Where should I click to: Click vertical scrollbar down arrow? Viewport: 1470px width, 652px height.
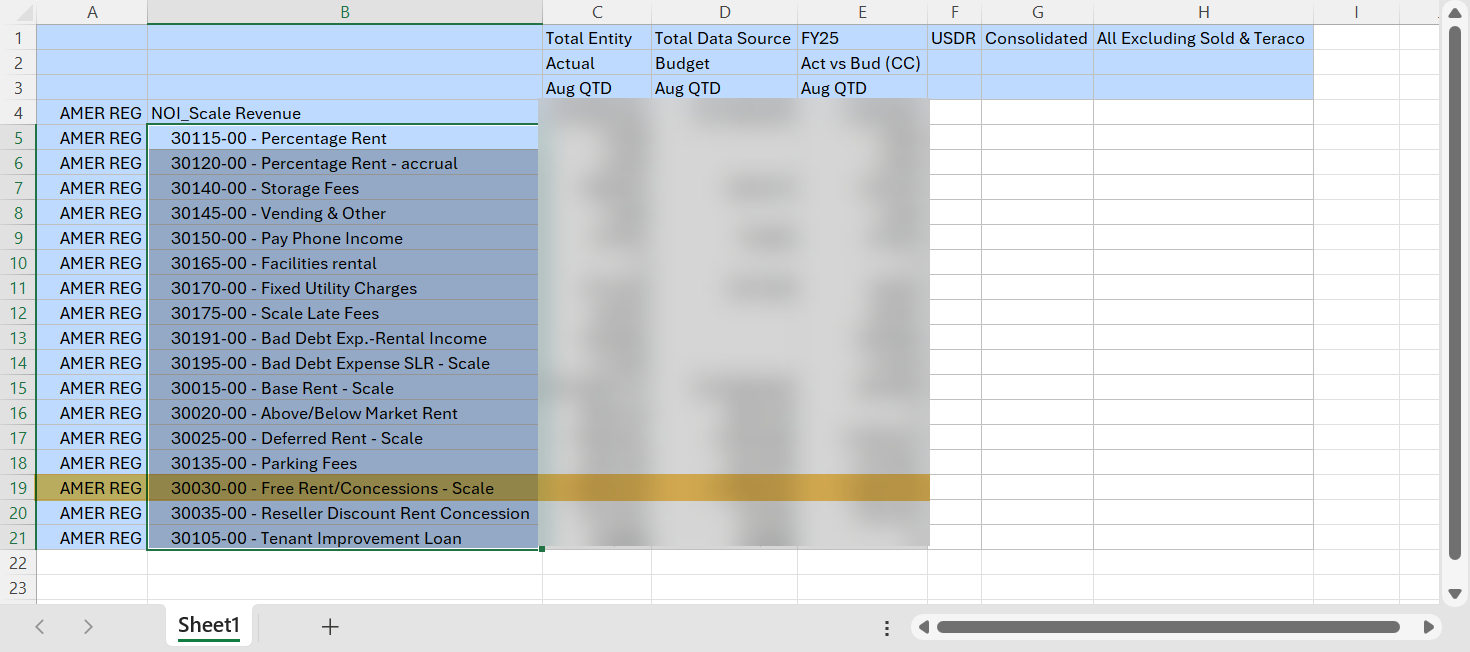1455,594
